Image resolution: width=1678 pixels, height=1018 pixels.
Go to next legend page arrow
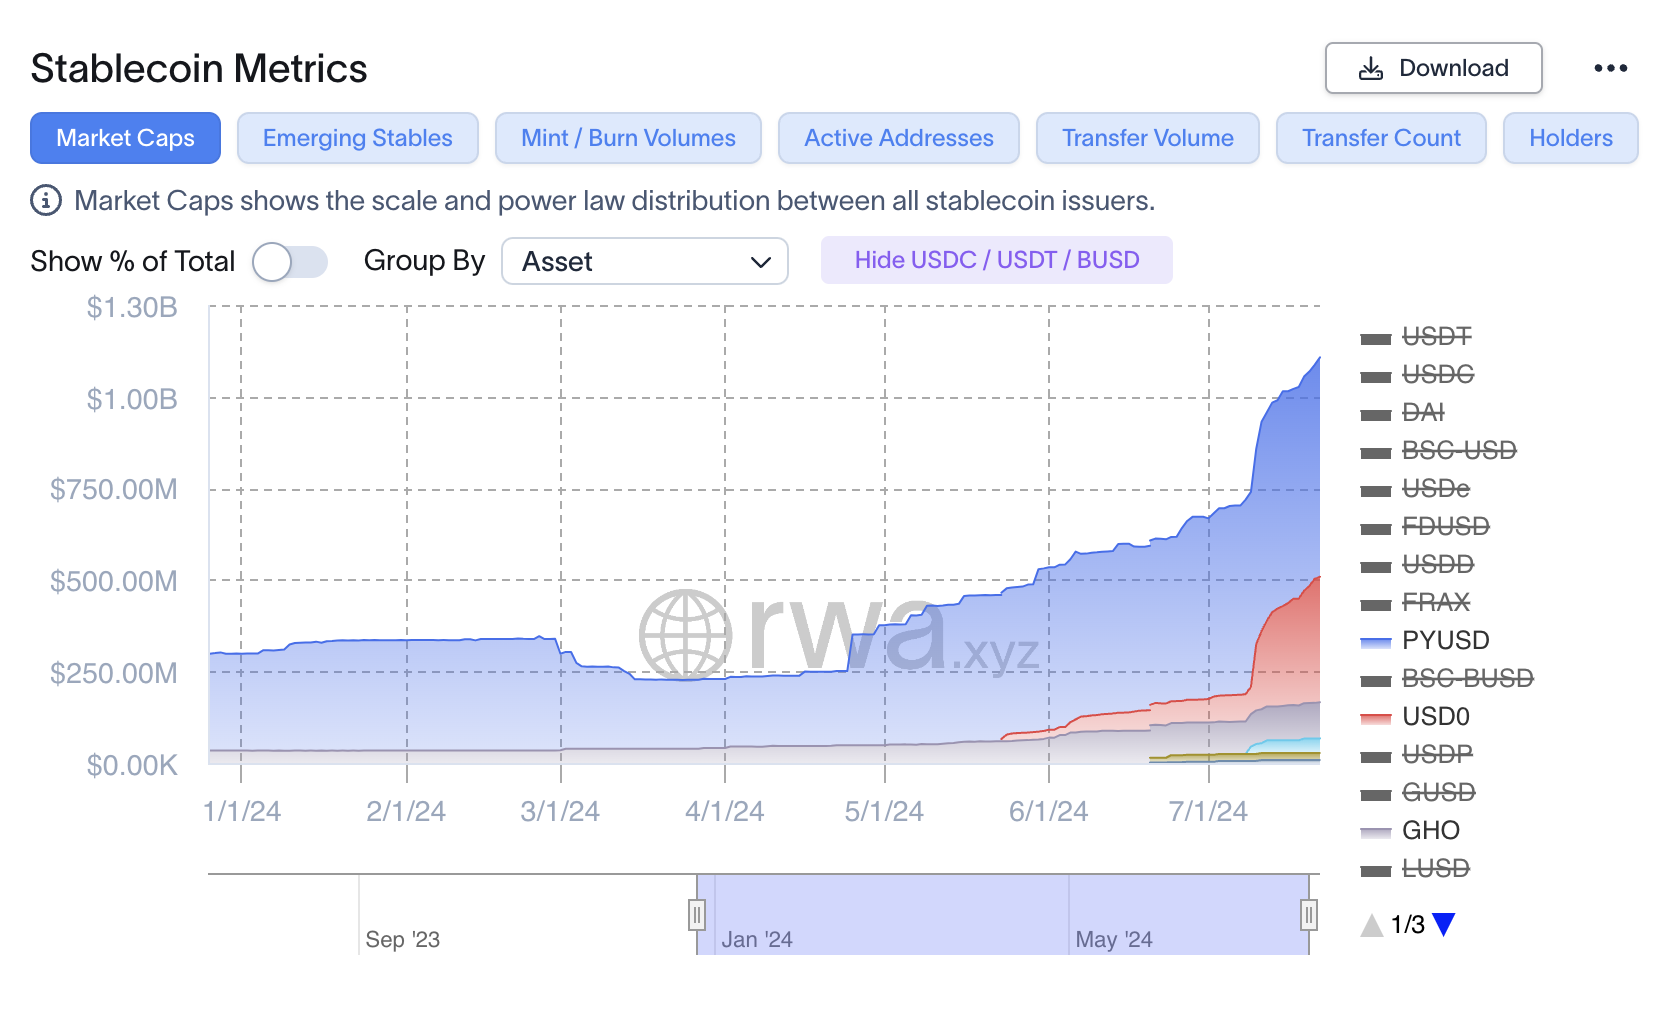[x=1443, y=925]
